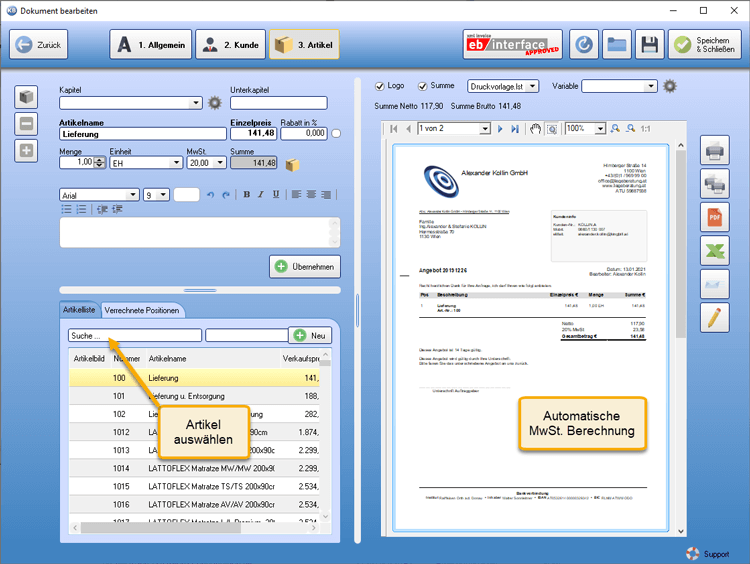Export the document as PDF
Viewport: 750px width, 564px height.
click(x=715, y=217)
